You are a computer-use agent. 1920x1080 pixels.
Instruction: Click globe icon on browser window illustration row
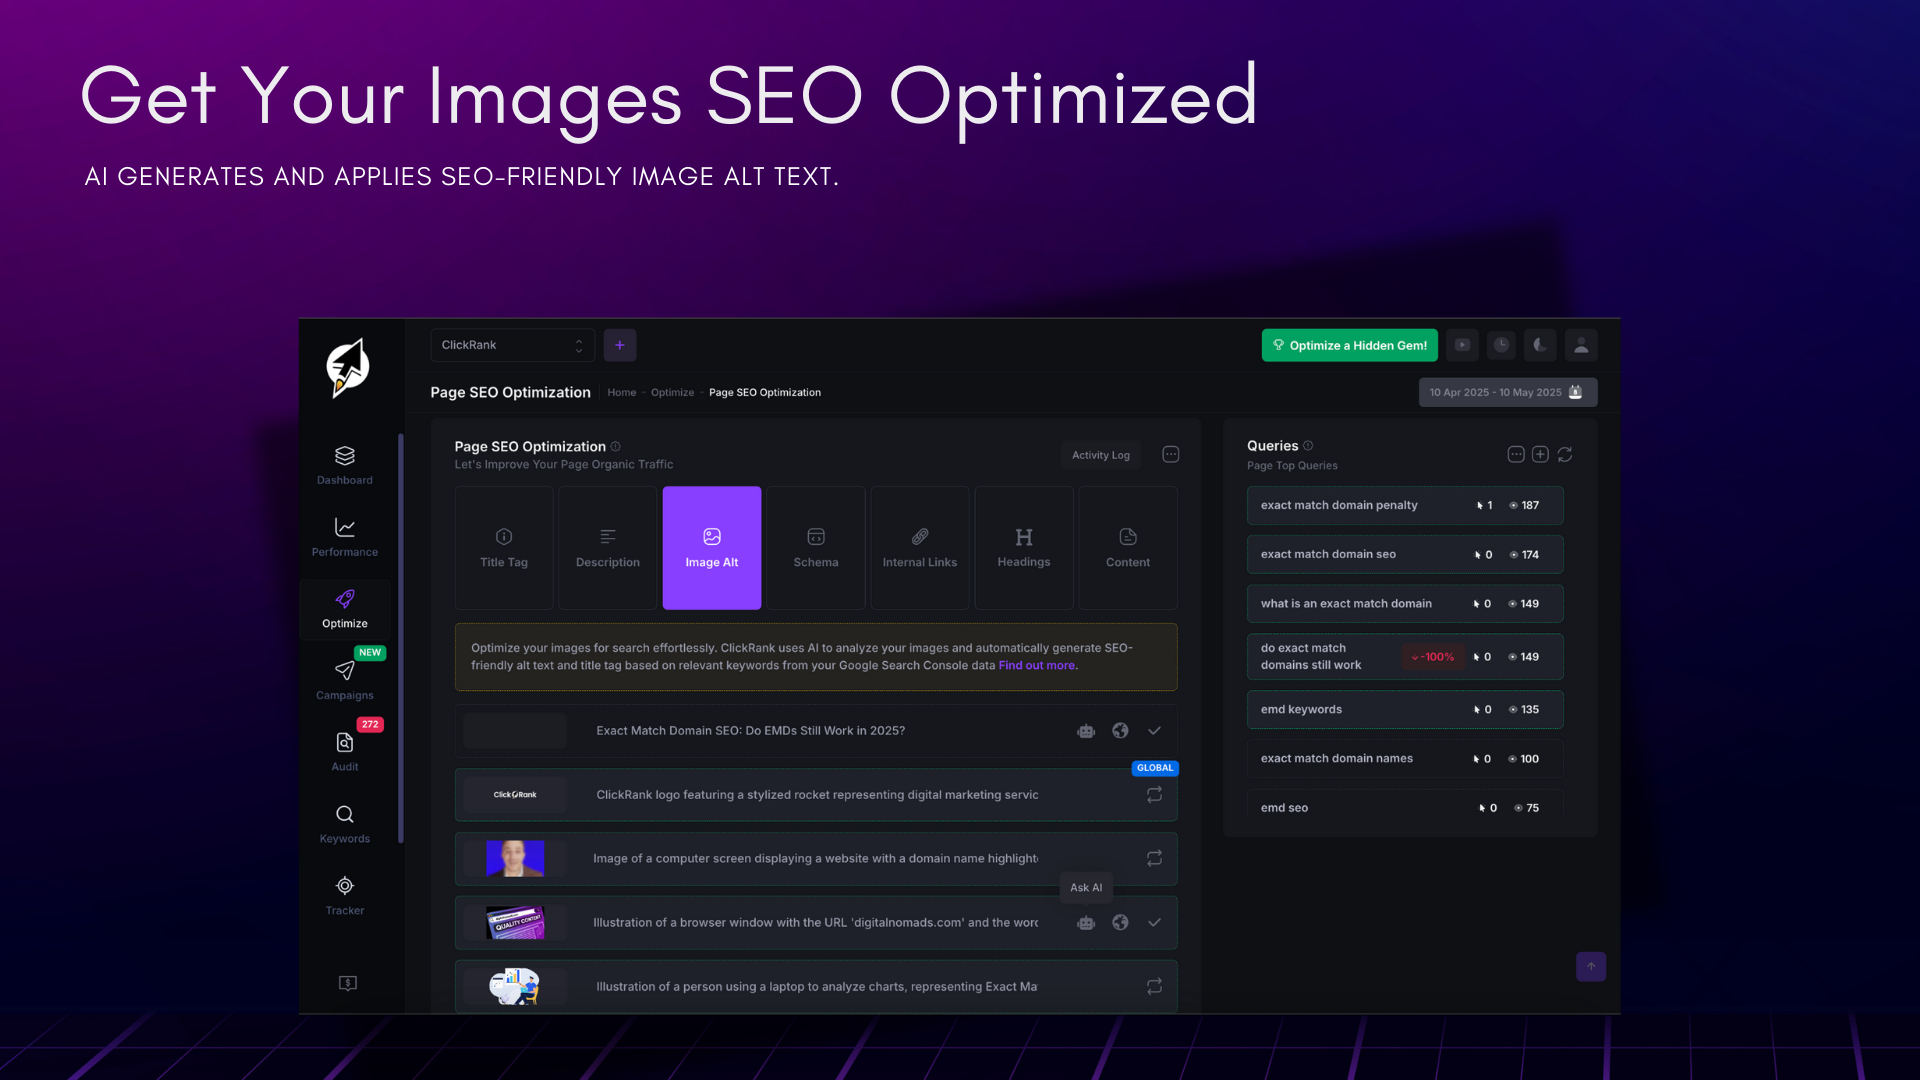click(x=1120, y=923)
